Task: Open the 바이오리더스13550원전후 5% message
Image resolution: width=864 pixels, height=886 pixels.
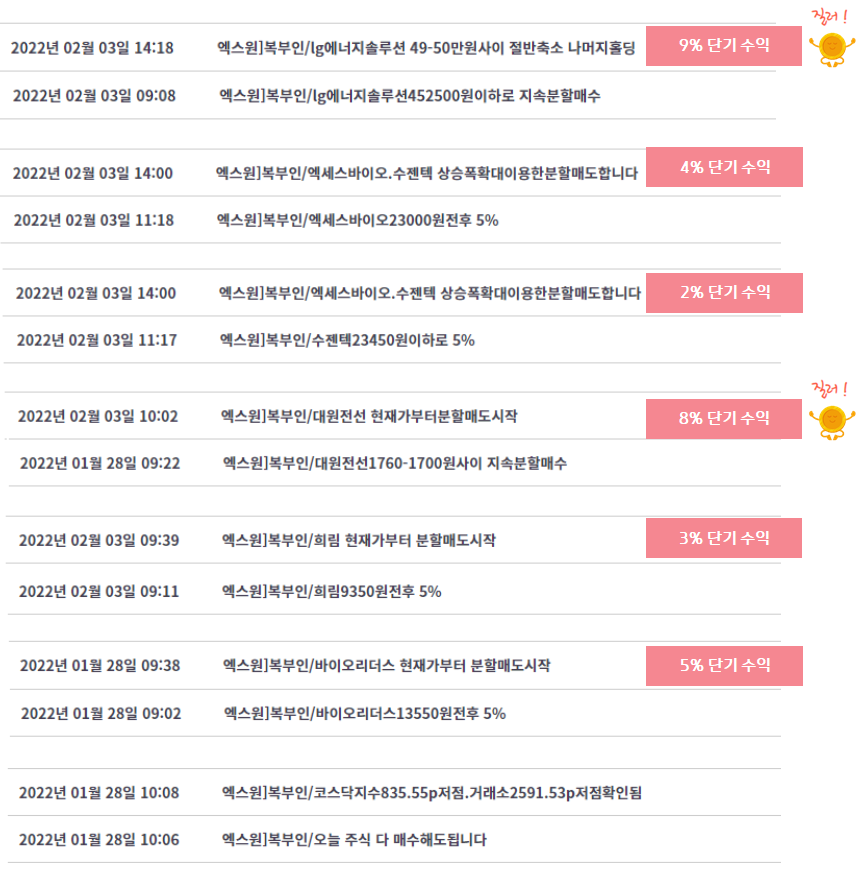Action: pos(364,714)
